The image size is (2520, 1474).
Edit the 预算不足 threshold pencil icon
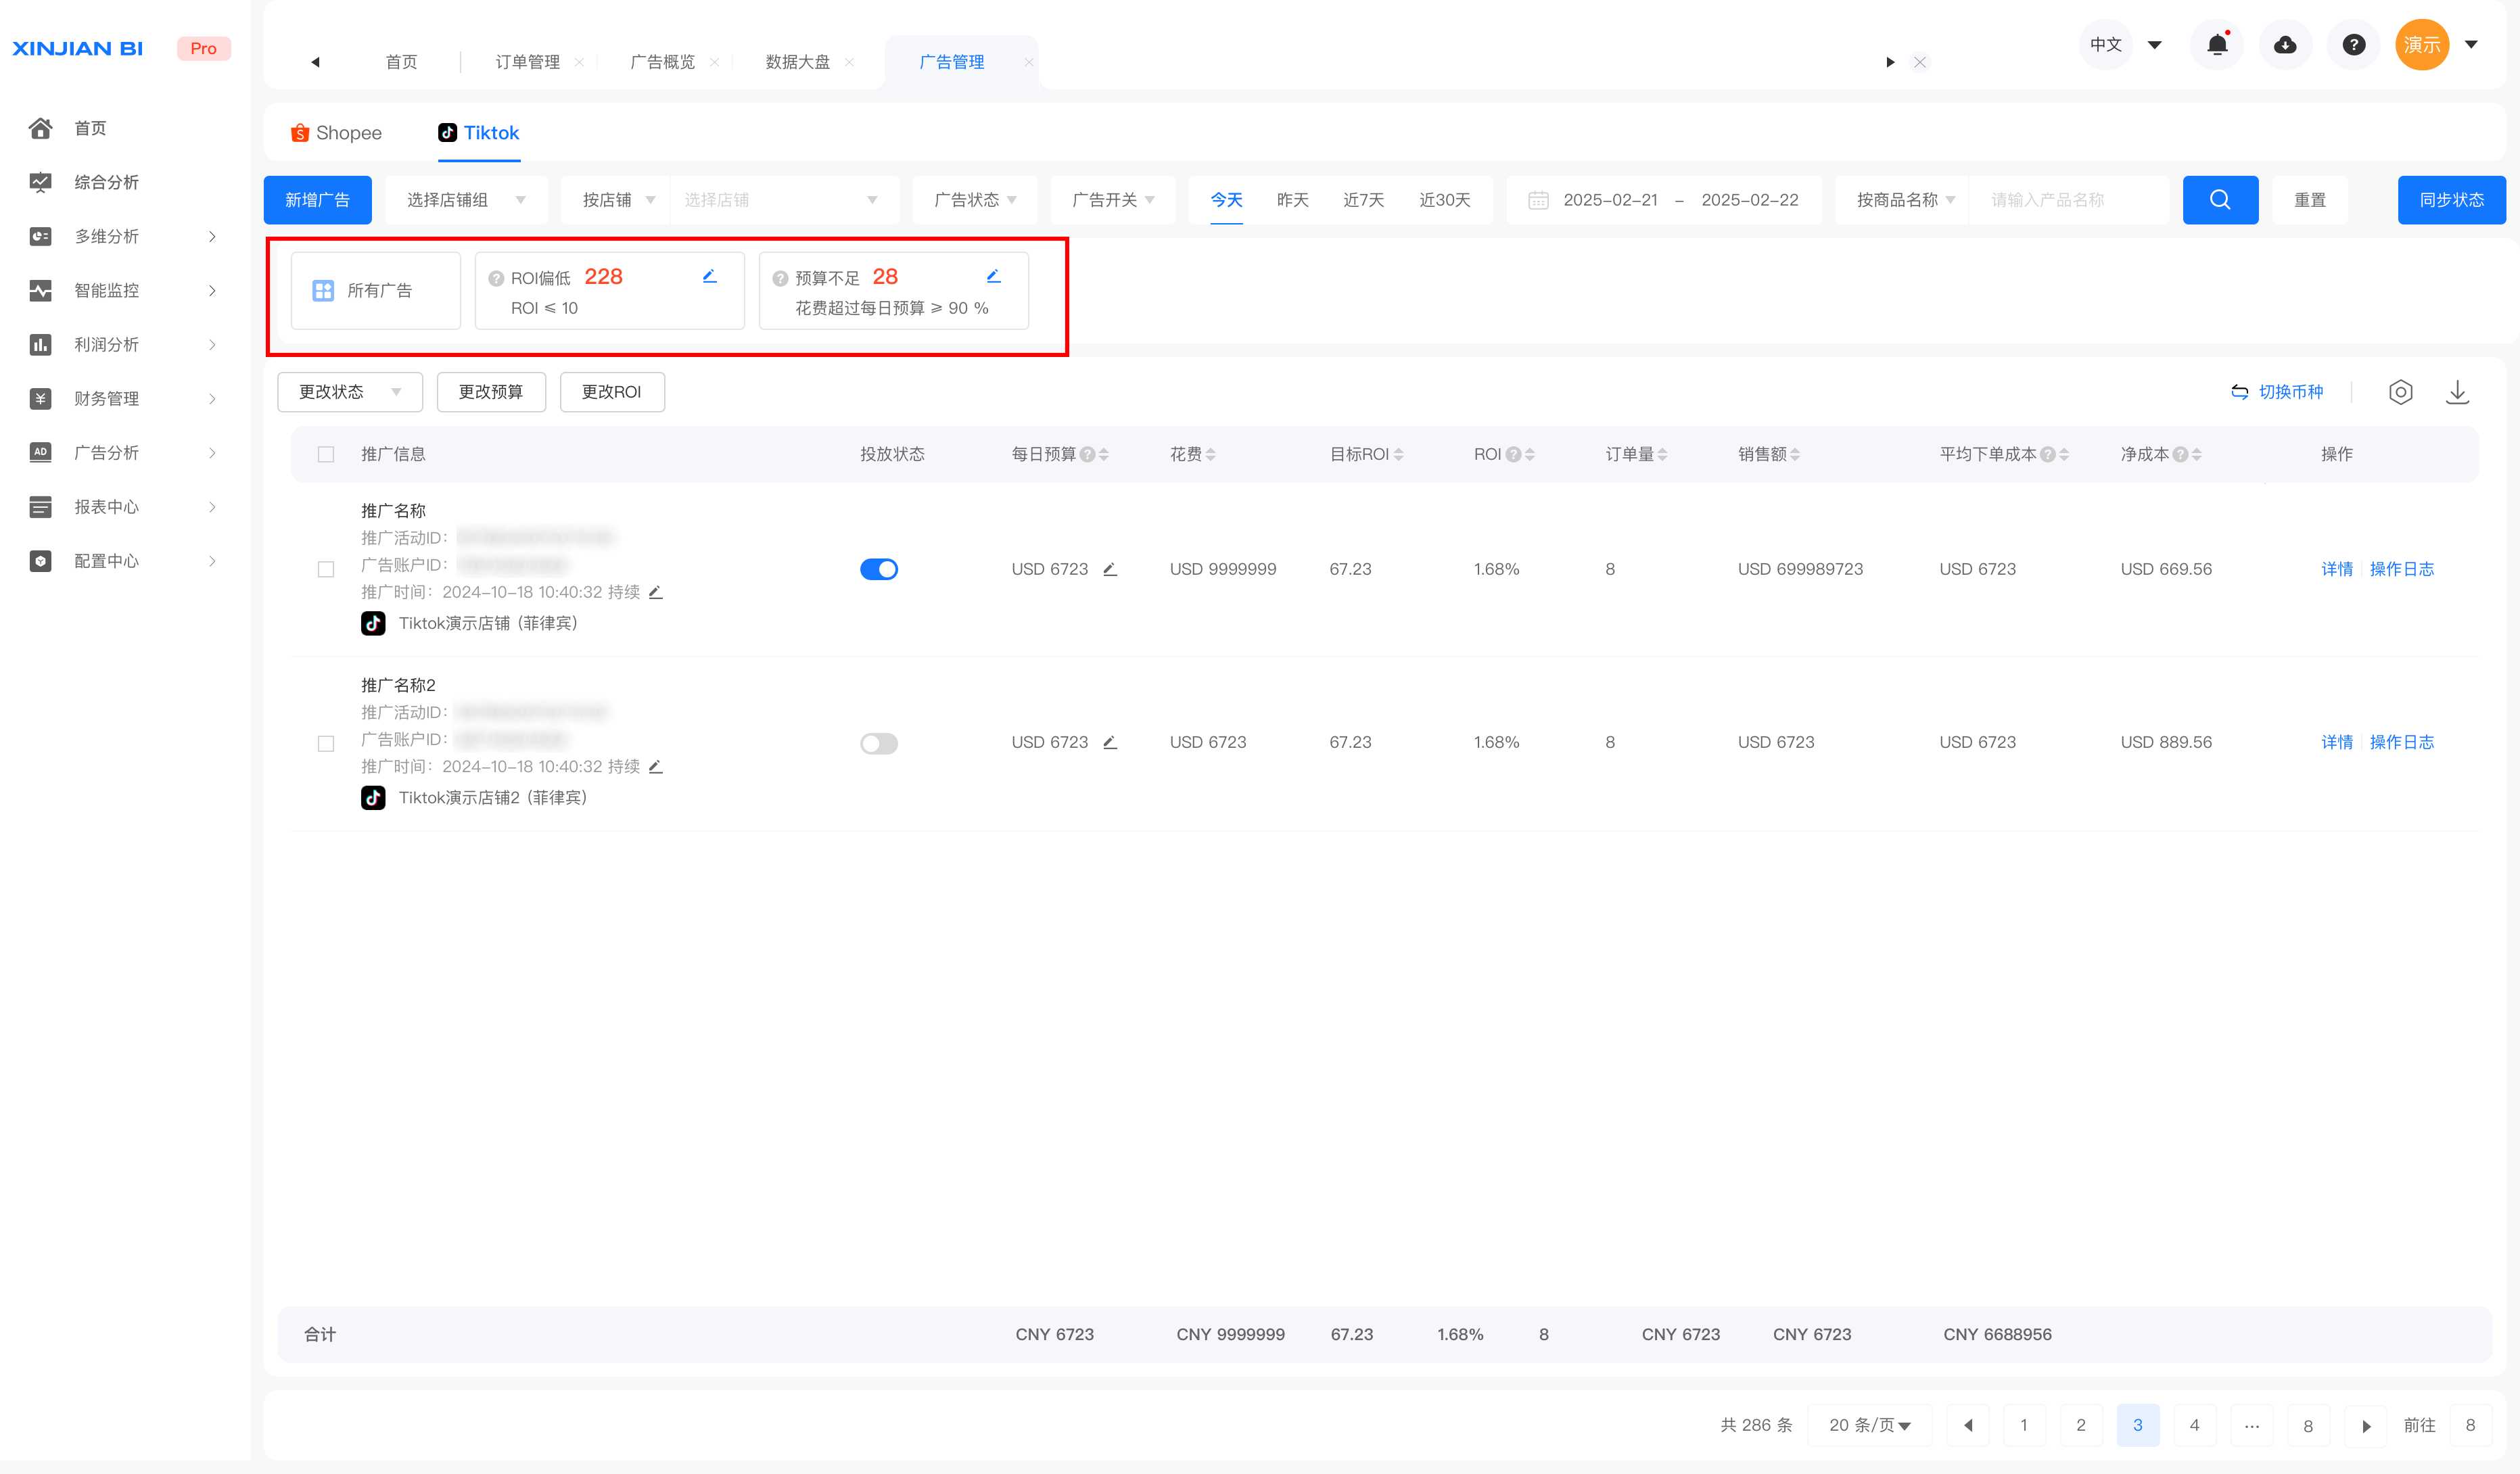coord(993,276)
